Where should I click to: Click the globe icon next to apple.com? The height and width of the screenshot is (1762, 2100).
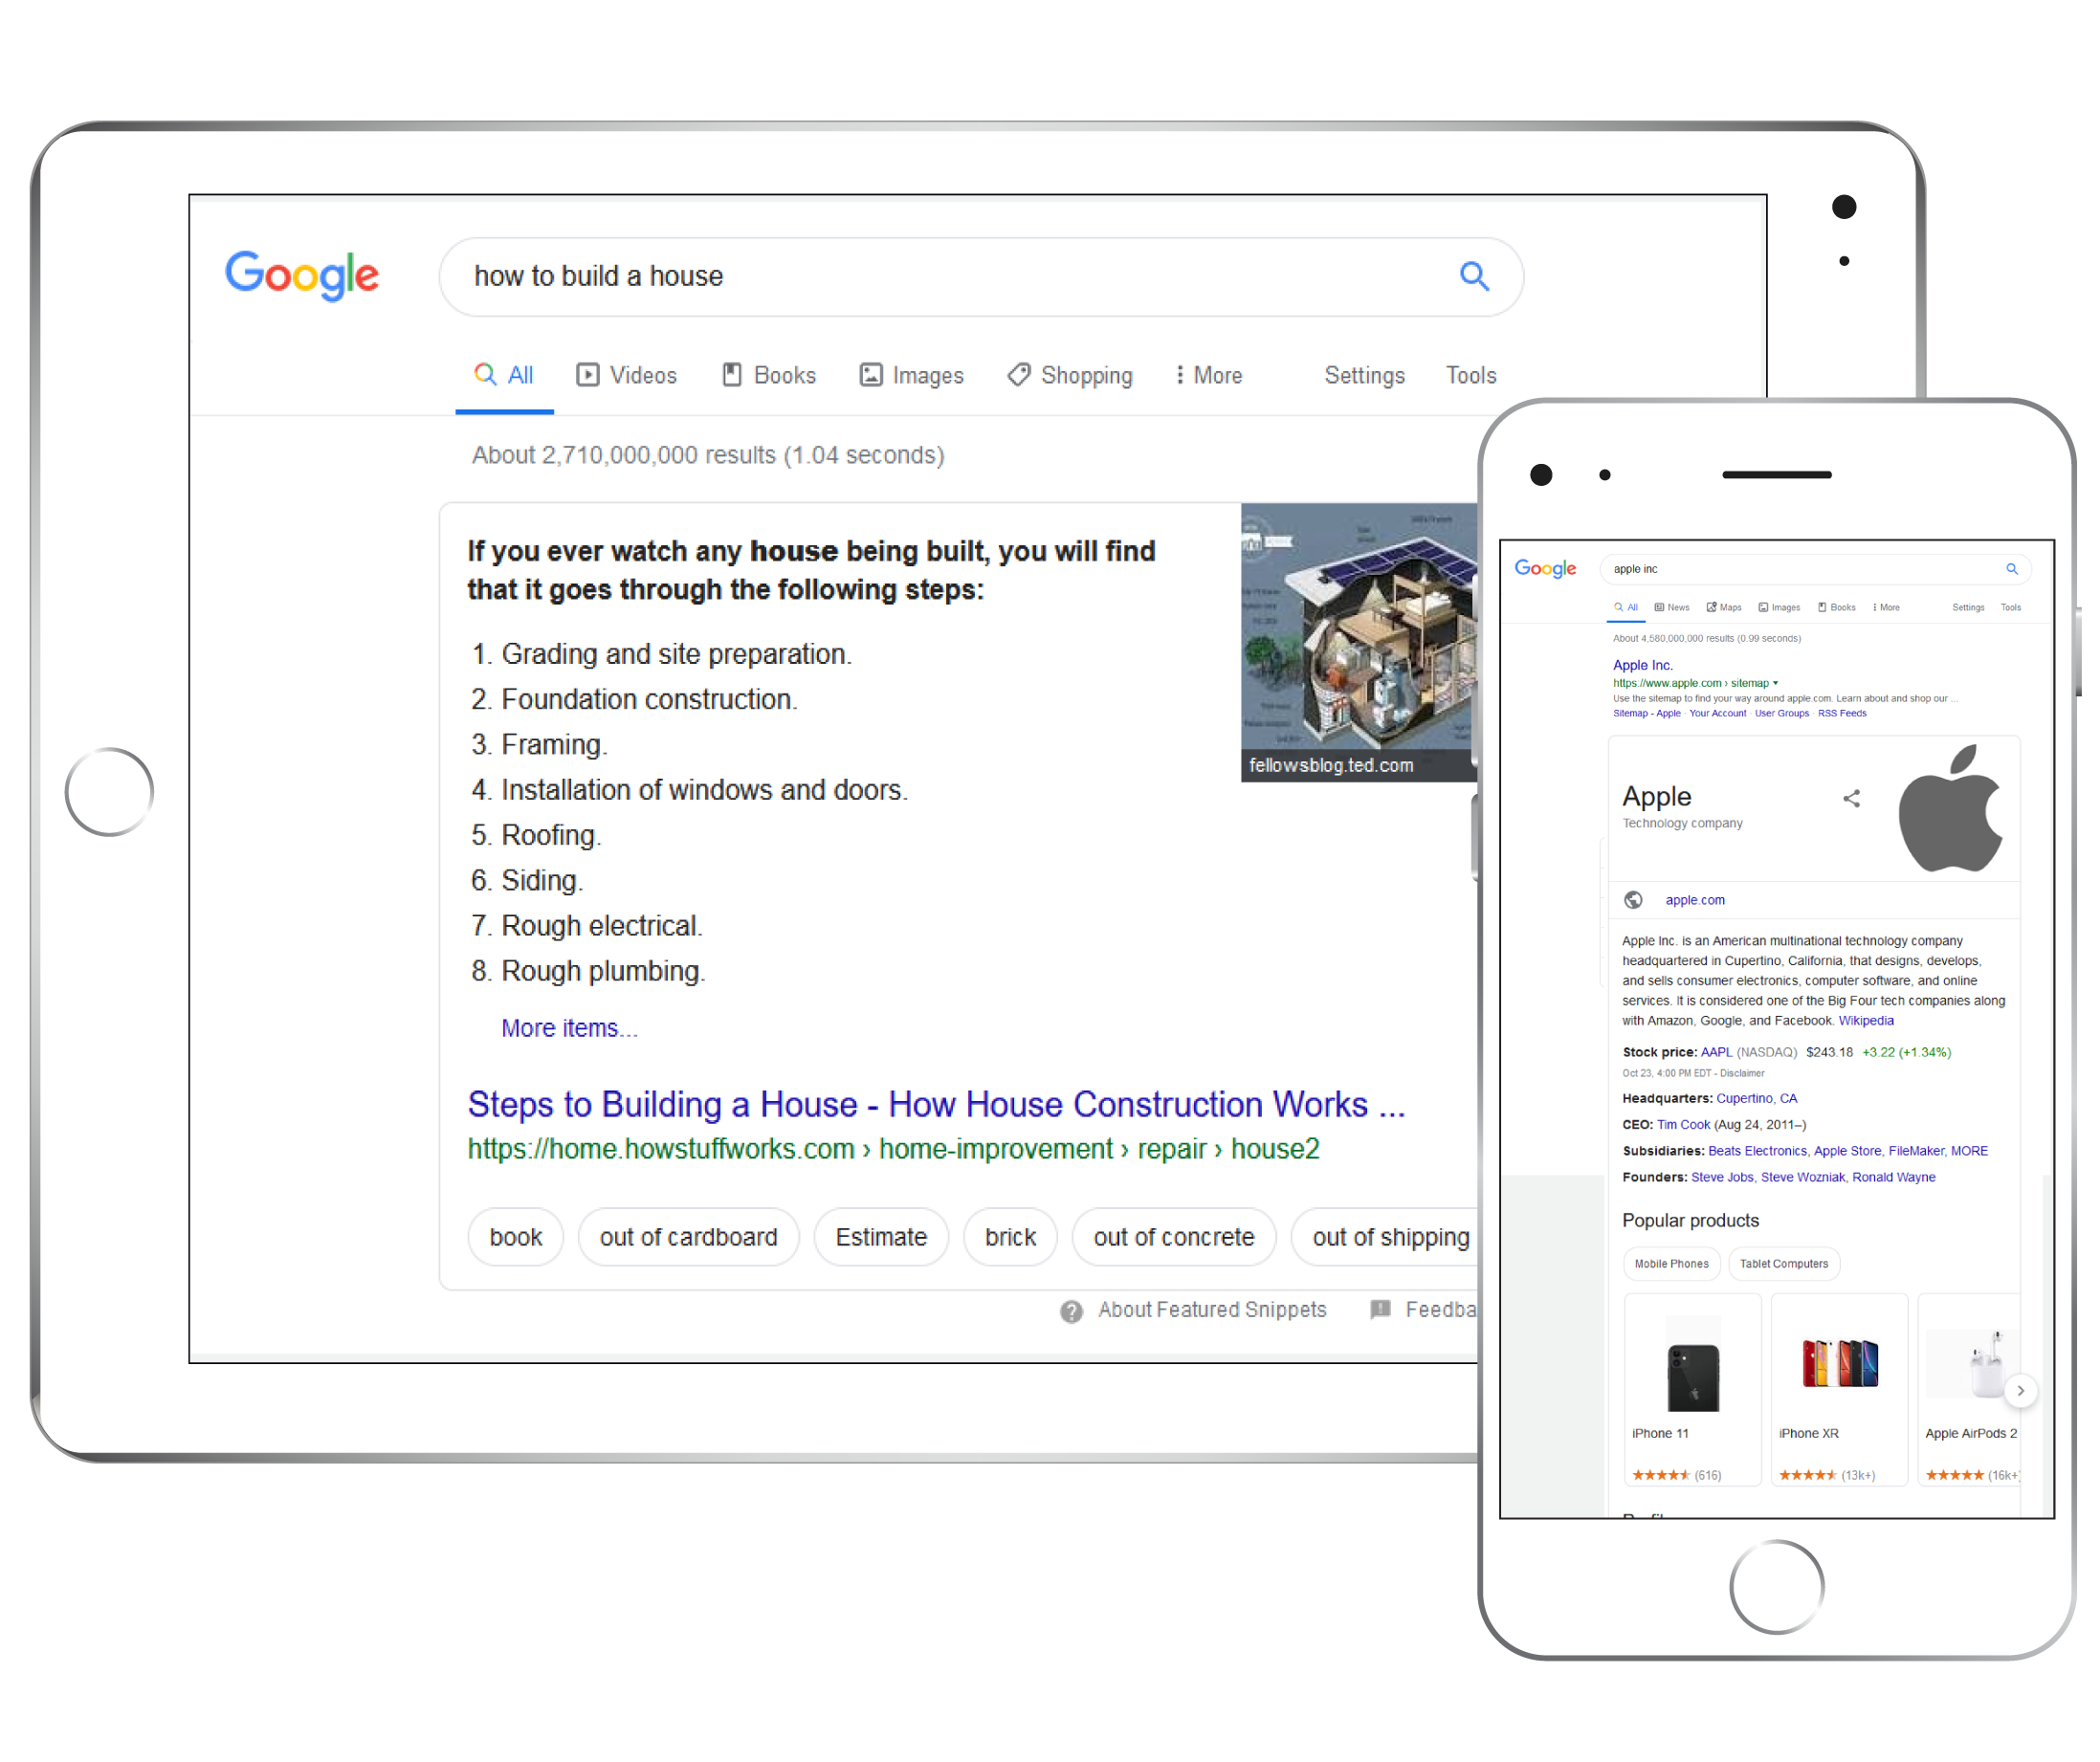pyautogui.click(x=1634, y=900)
